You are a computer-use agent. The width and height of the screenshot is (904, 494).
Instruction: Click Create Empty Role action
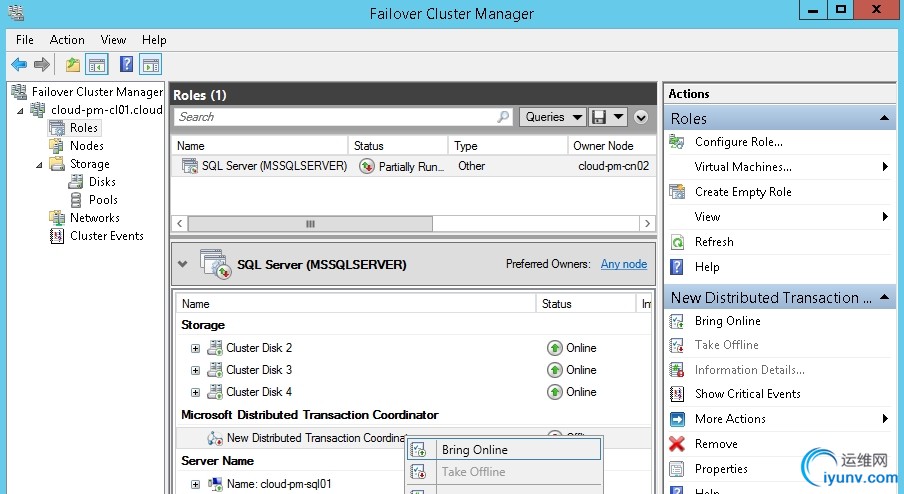pos(743,192)
